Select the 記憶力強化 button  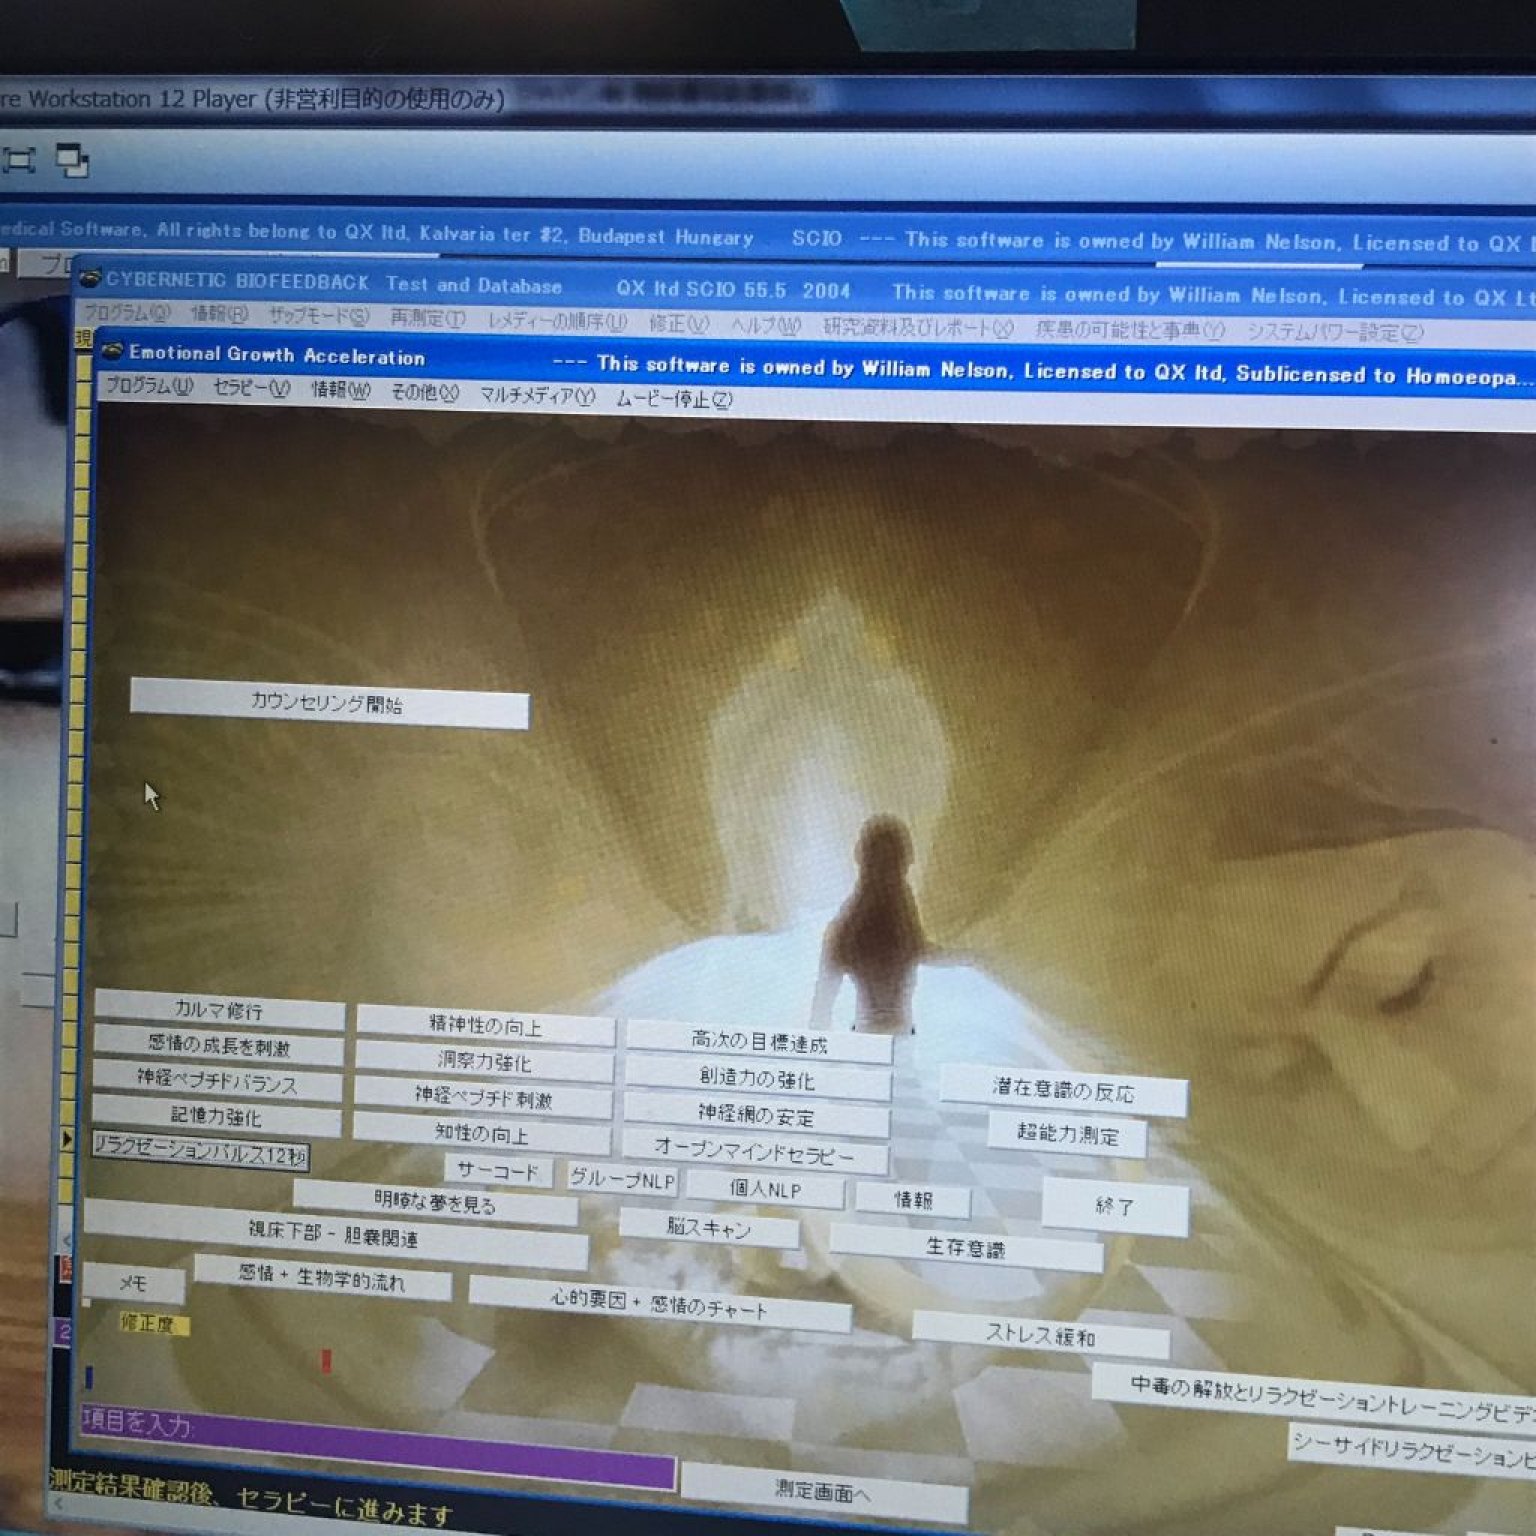(216, 1116)
